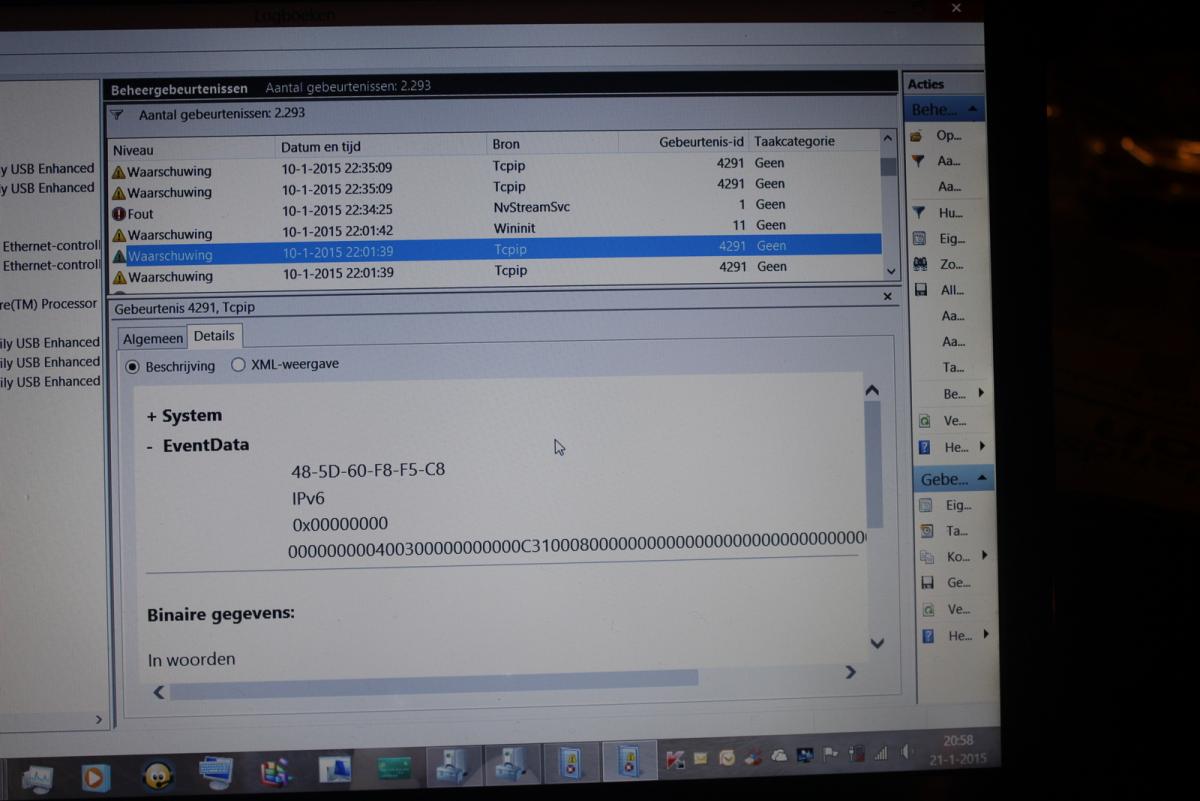This screenshot has height=801, width=1200.
Task: Click the taskbar clock showing 20:58
Action: click(959, 741)
